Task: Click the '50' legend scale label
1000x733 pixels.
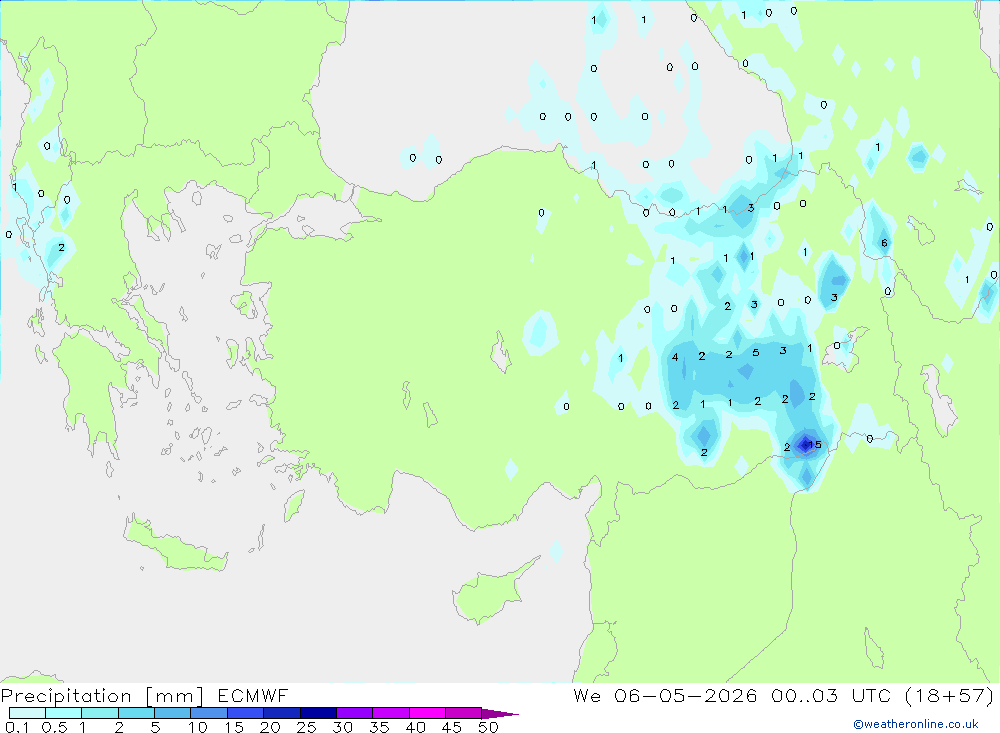Action: 488,727
